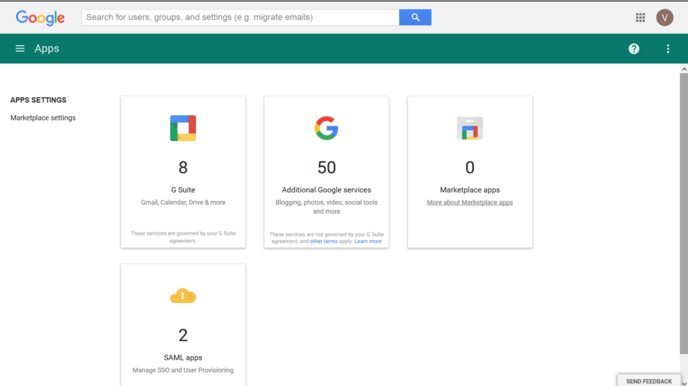This screenshot has height=386, width=688.
Task: Click the number 2 SAML apps count
Action: pos(183,336)
